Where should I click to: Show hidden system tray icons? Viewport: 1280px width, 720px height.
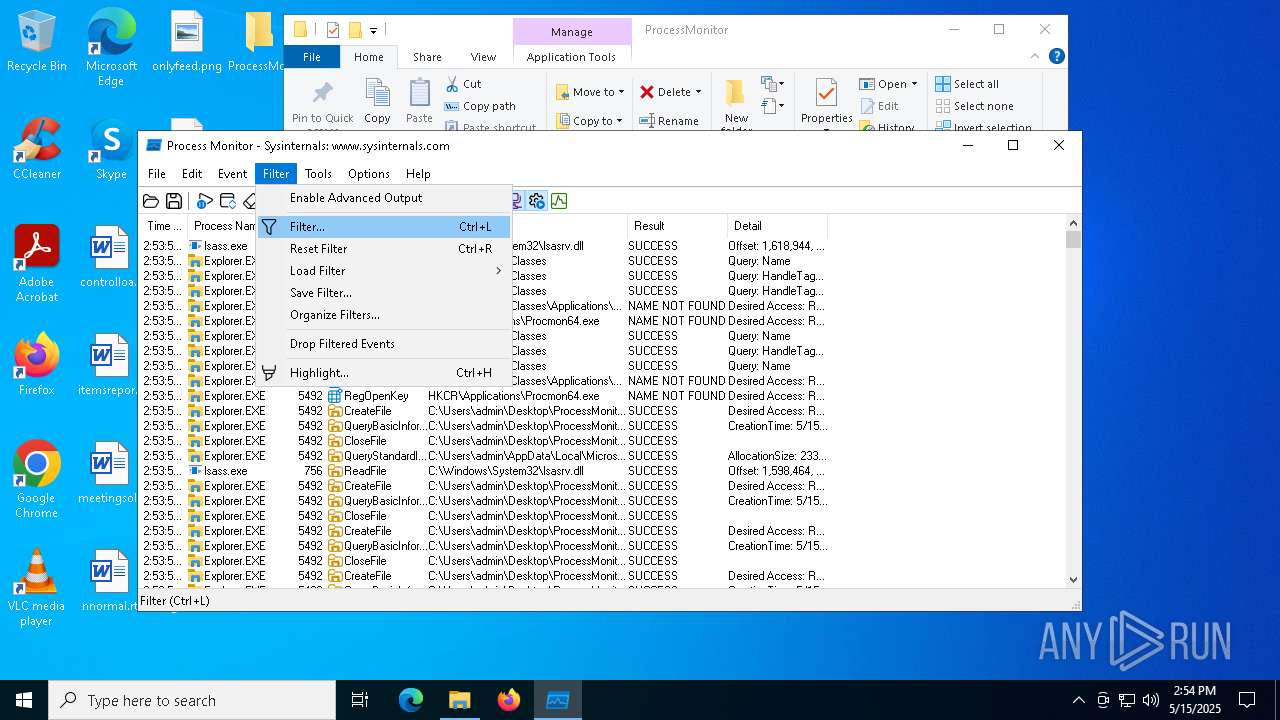tap(1078, 700)
